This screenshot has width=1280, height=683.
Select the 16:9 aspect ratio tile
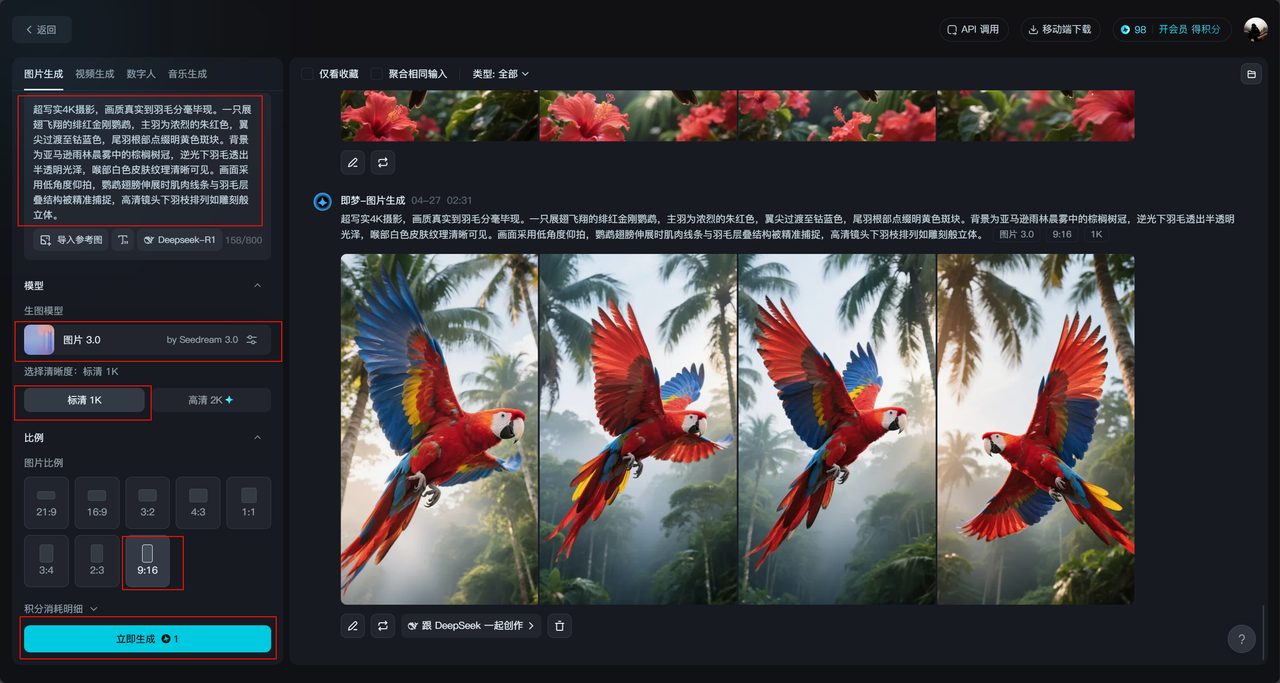(97, 502)
